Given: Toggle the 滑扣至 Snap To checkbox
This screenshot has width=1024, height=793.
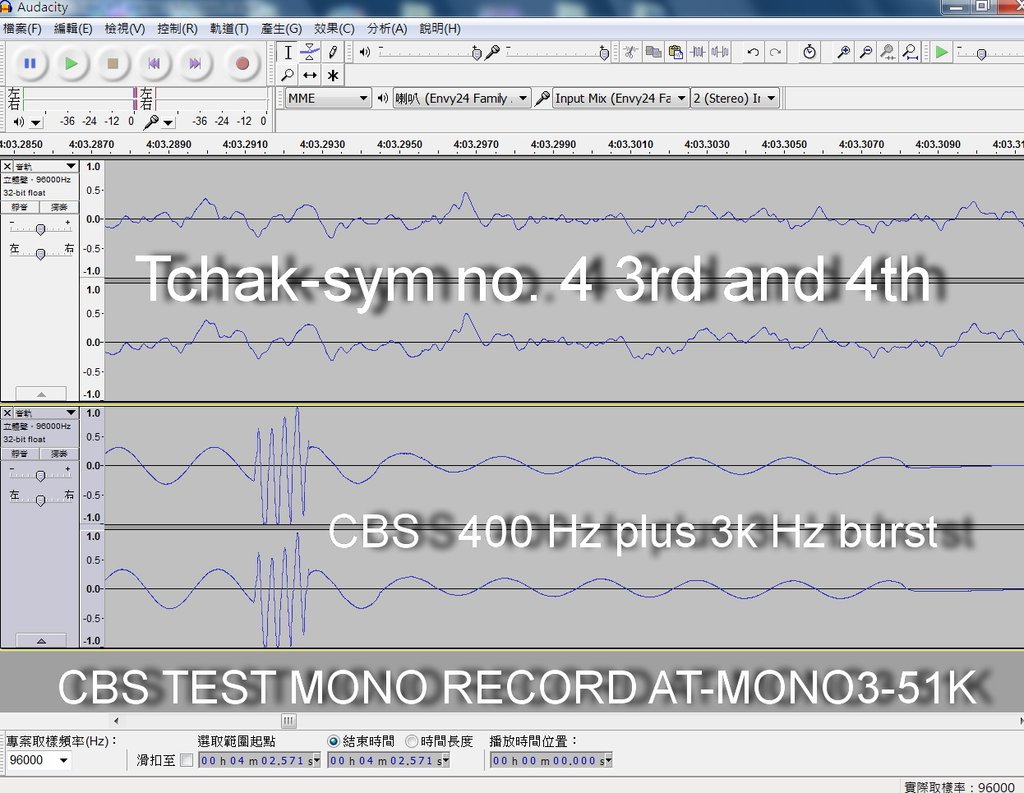Looking at the screenshot, I should 187,760.
